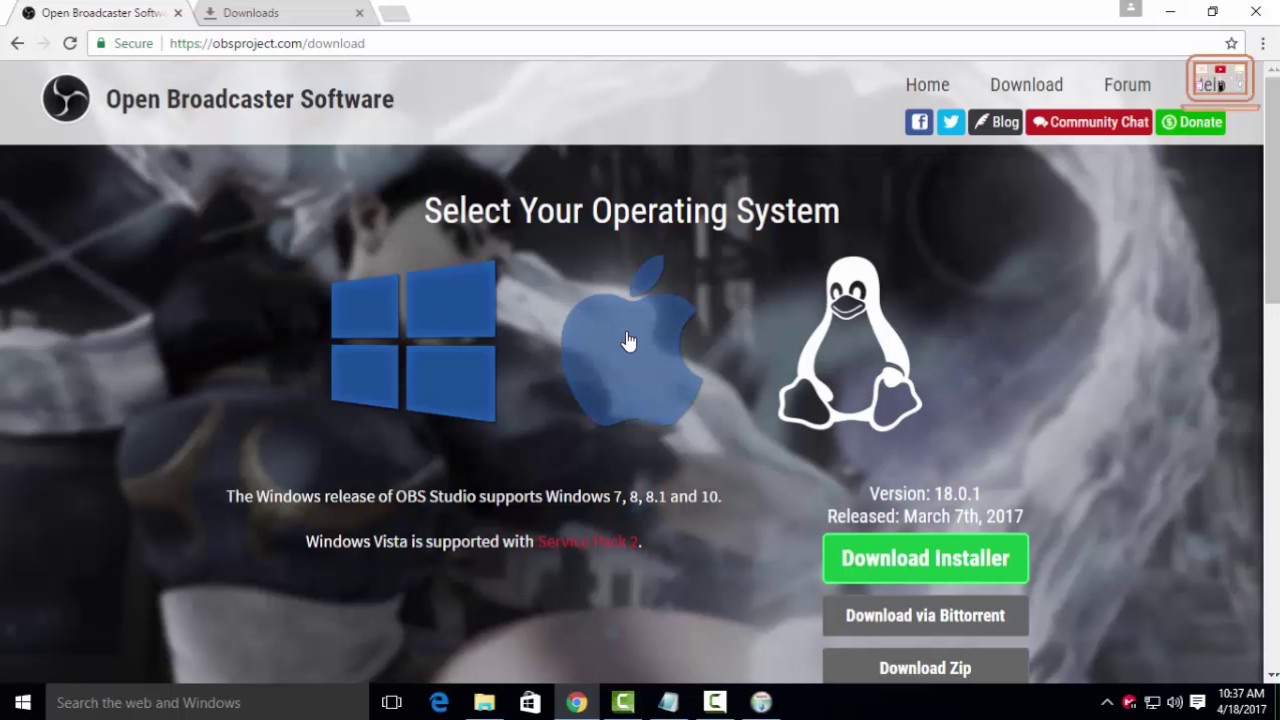Go back in browser history
1280x720 pixels.
(17, 43)
